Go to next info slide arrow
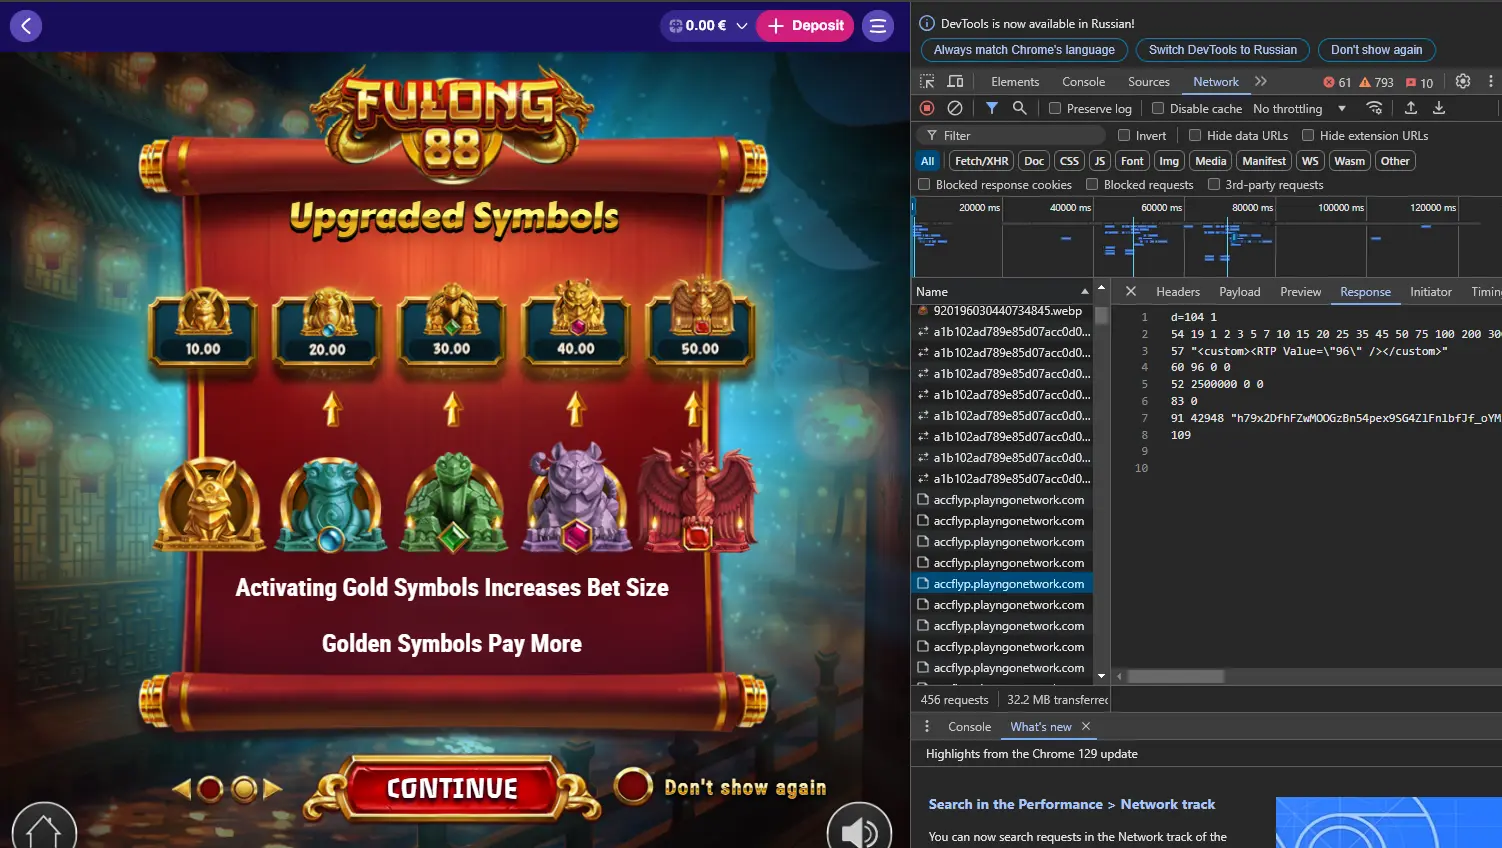1502x848 pixels. 273,789
